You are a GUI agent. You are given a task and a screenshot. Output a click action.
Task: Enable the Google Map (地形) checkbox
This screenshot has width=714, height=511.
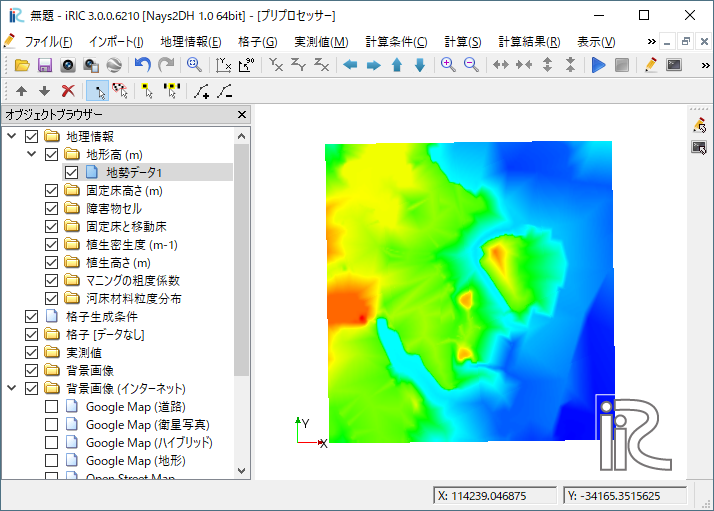pos(51,460)
